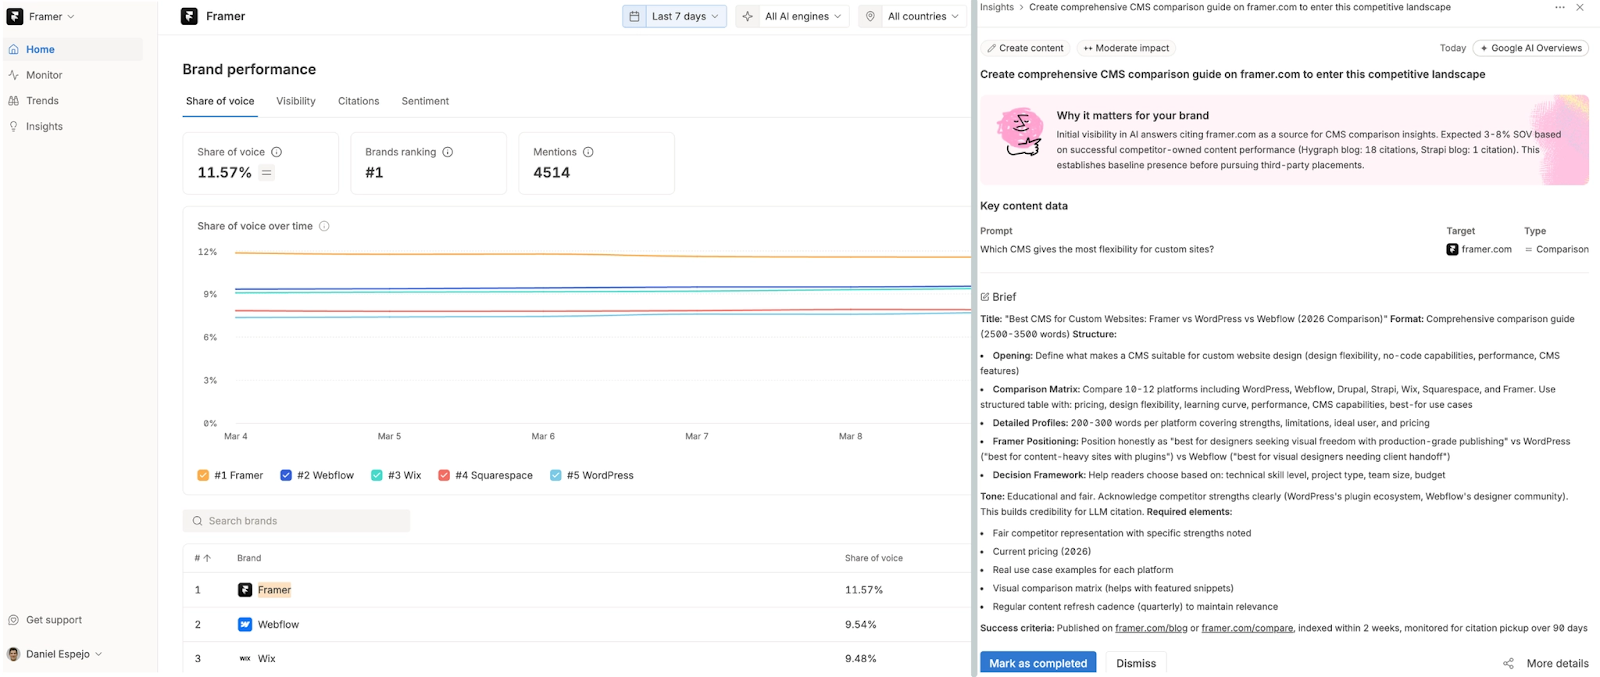
Task: Click the location pin icon beside All countries
Action: (870, 16)
